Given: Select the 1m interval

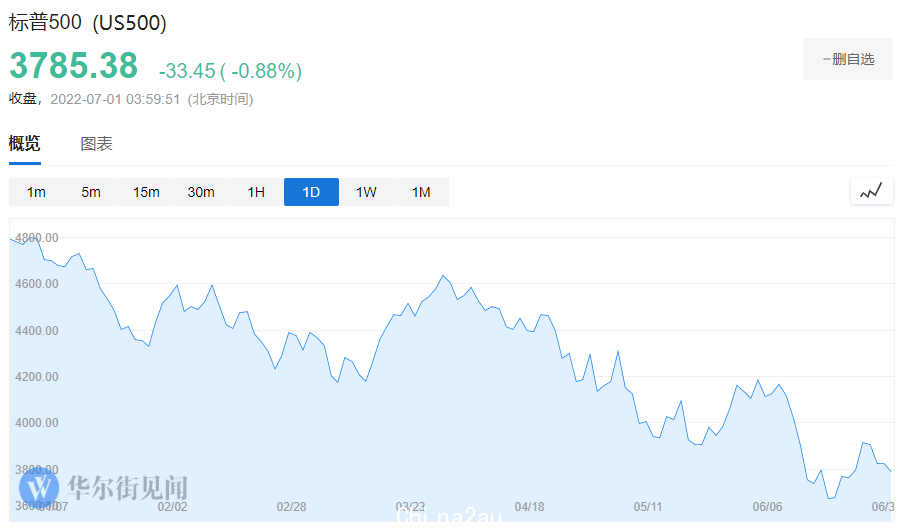Looking at the screenshot, I should [x=36, y=192].
